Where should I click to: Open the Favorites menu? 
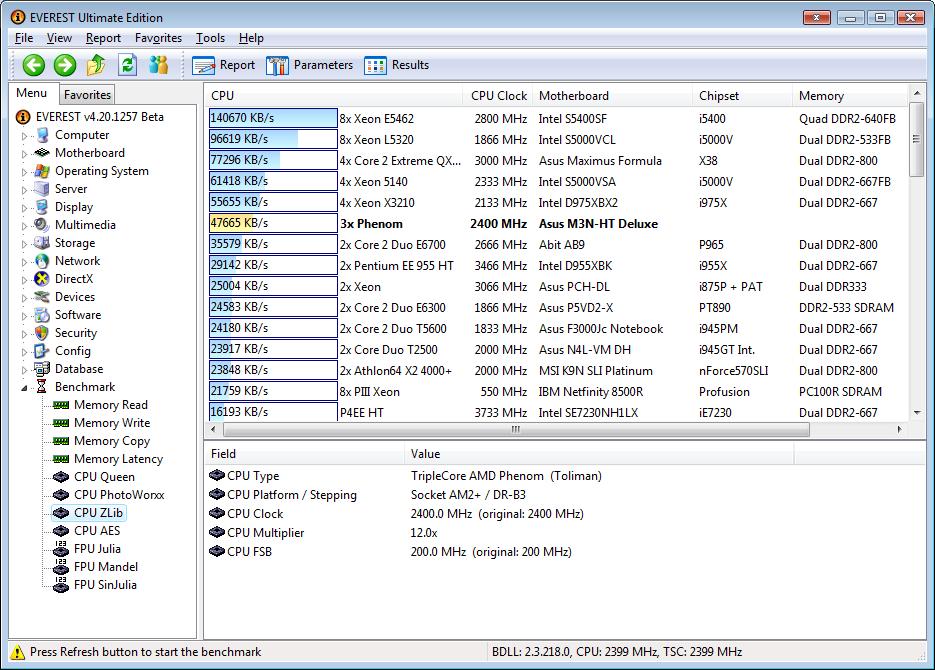point(158,38)
